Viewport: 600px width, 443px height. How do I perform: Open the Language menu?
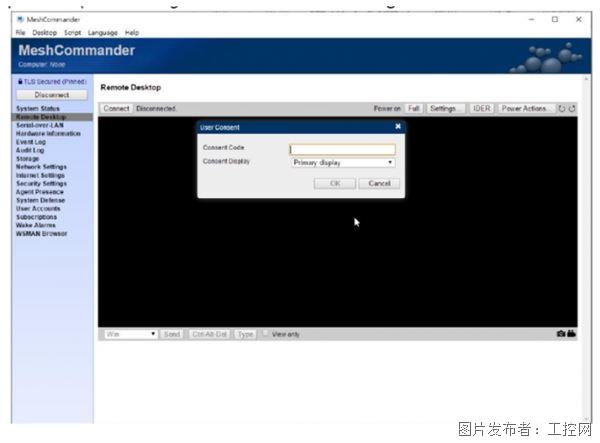[103, 33]
